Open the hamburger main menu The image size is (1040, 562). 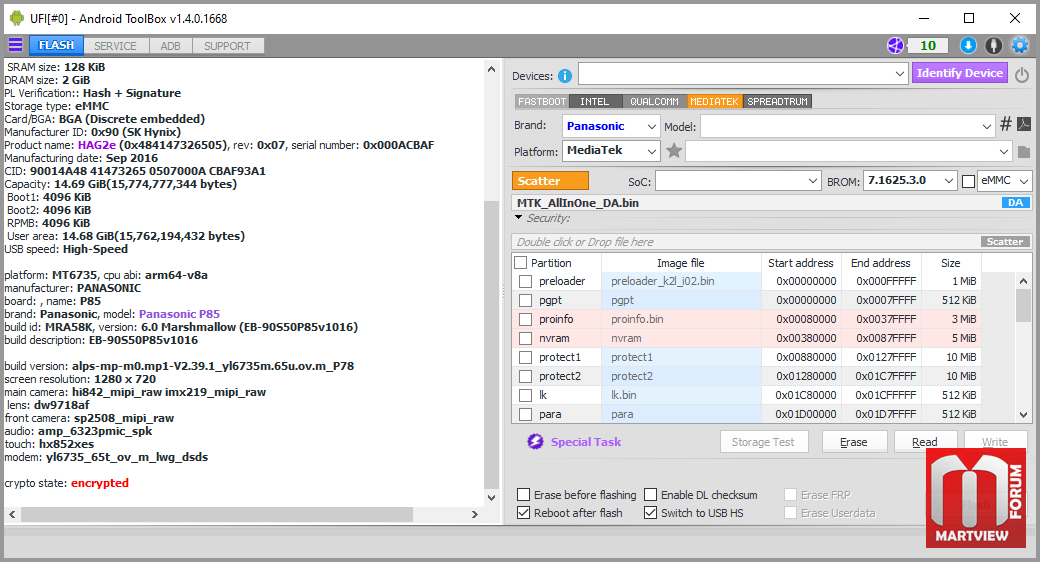pyautogui.click(x=15, y=45)
